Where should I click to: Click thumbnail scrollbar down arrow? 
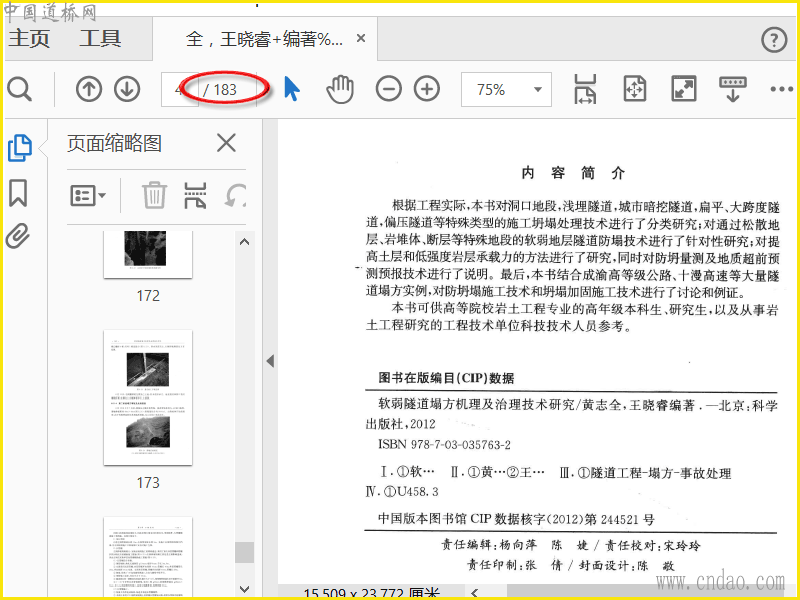(244, 589)
